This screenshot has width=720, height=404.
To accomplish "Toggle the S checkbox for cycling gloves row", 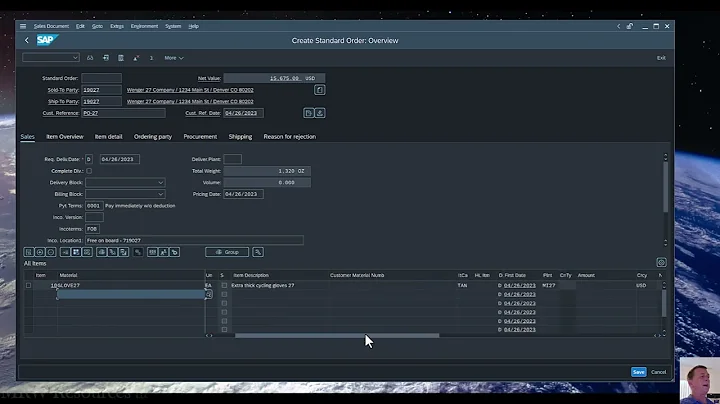I will (x=224, y=286).
